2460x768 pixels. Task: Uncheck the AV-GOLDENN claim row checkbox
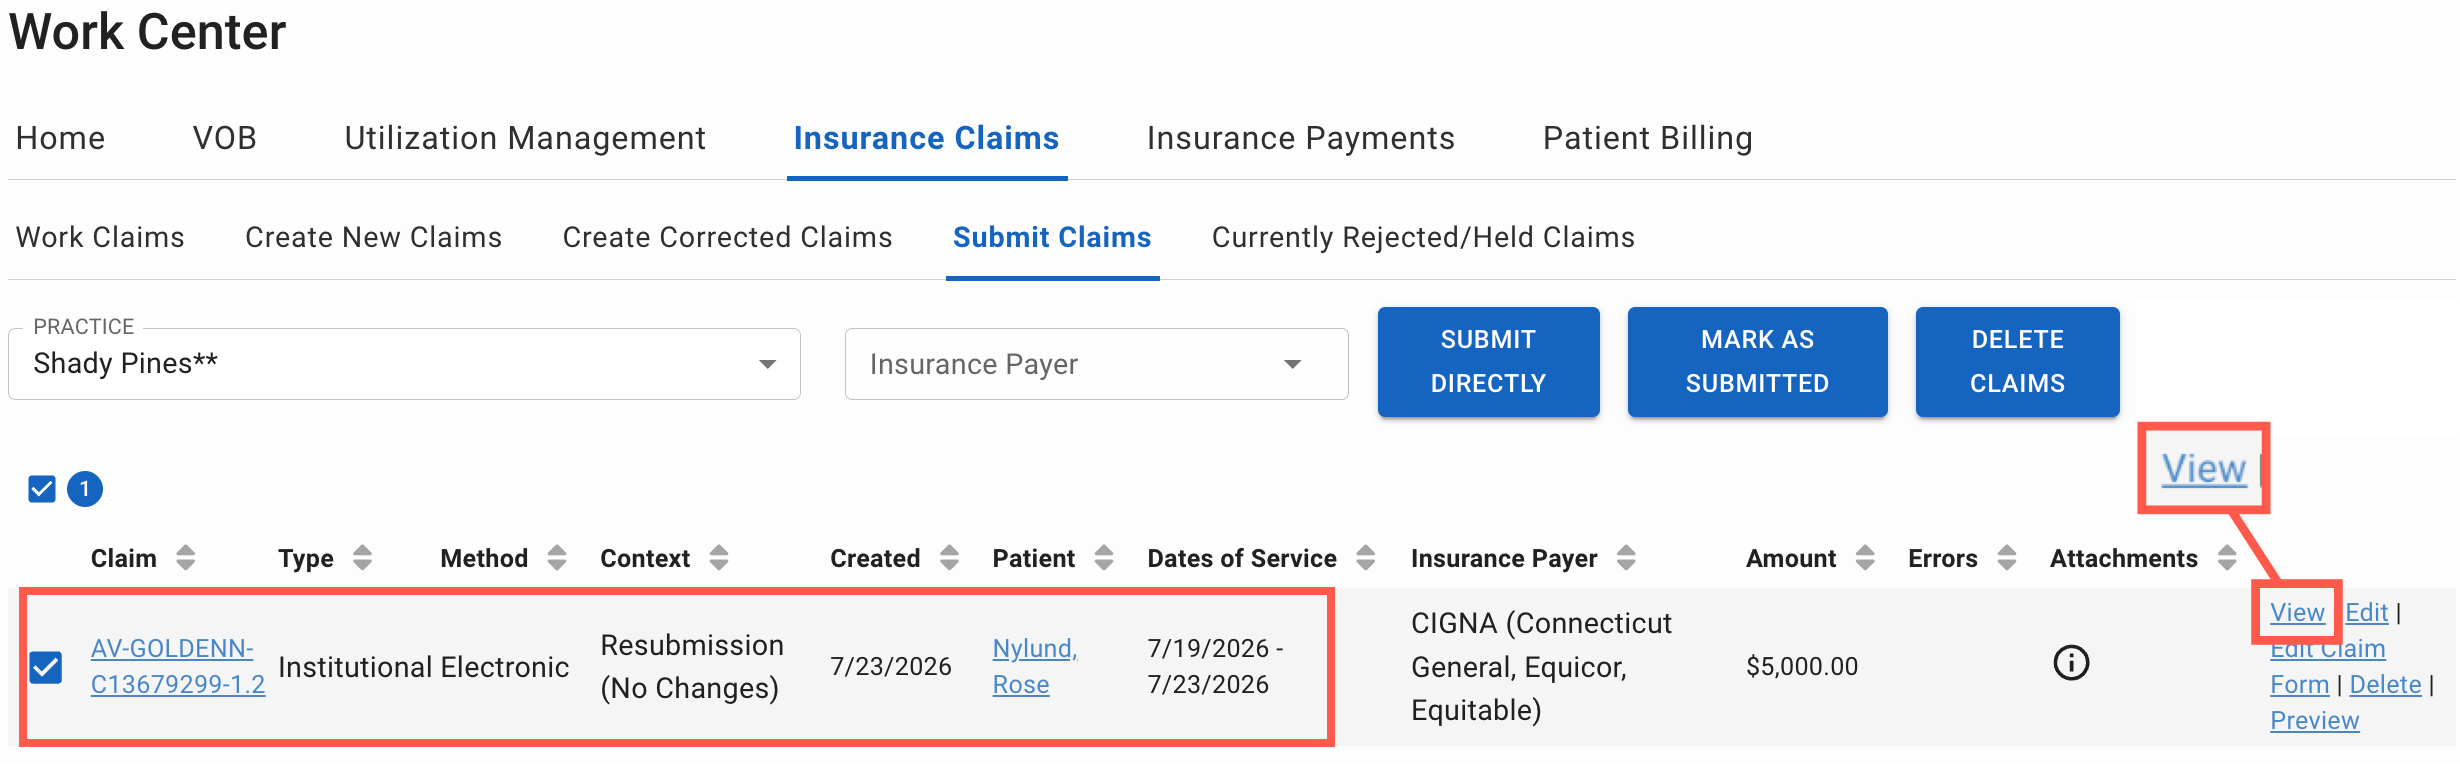tap(46, 667)
